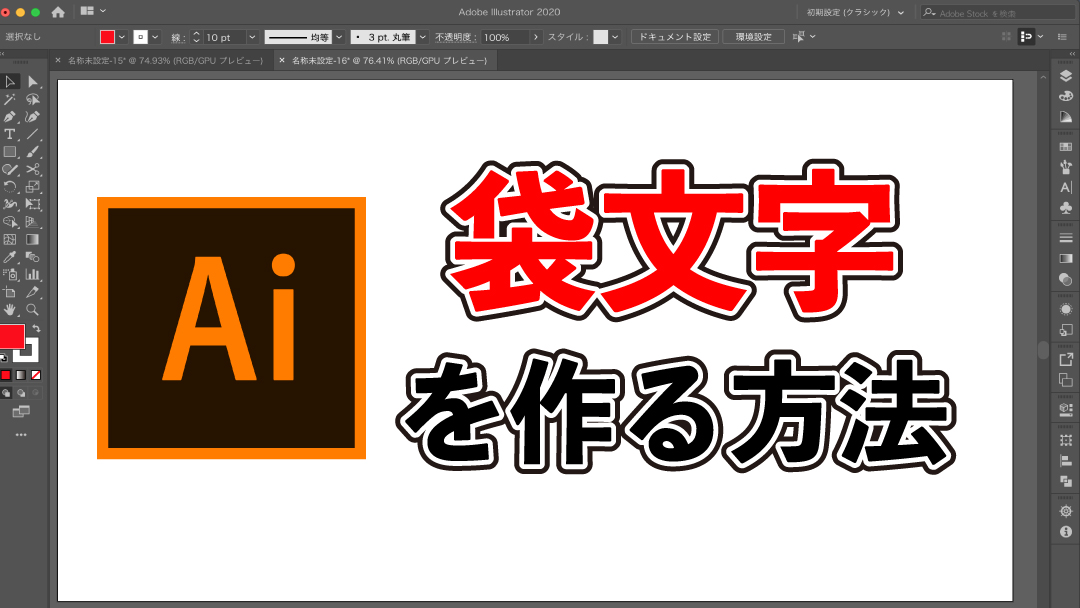Select the Paintbrush tool

tap(32, 151)
